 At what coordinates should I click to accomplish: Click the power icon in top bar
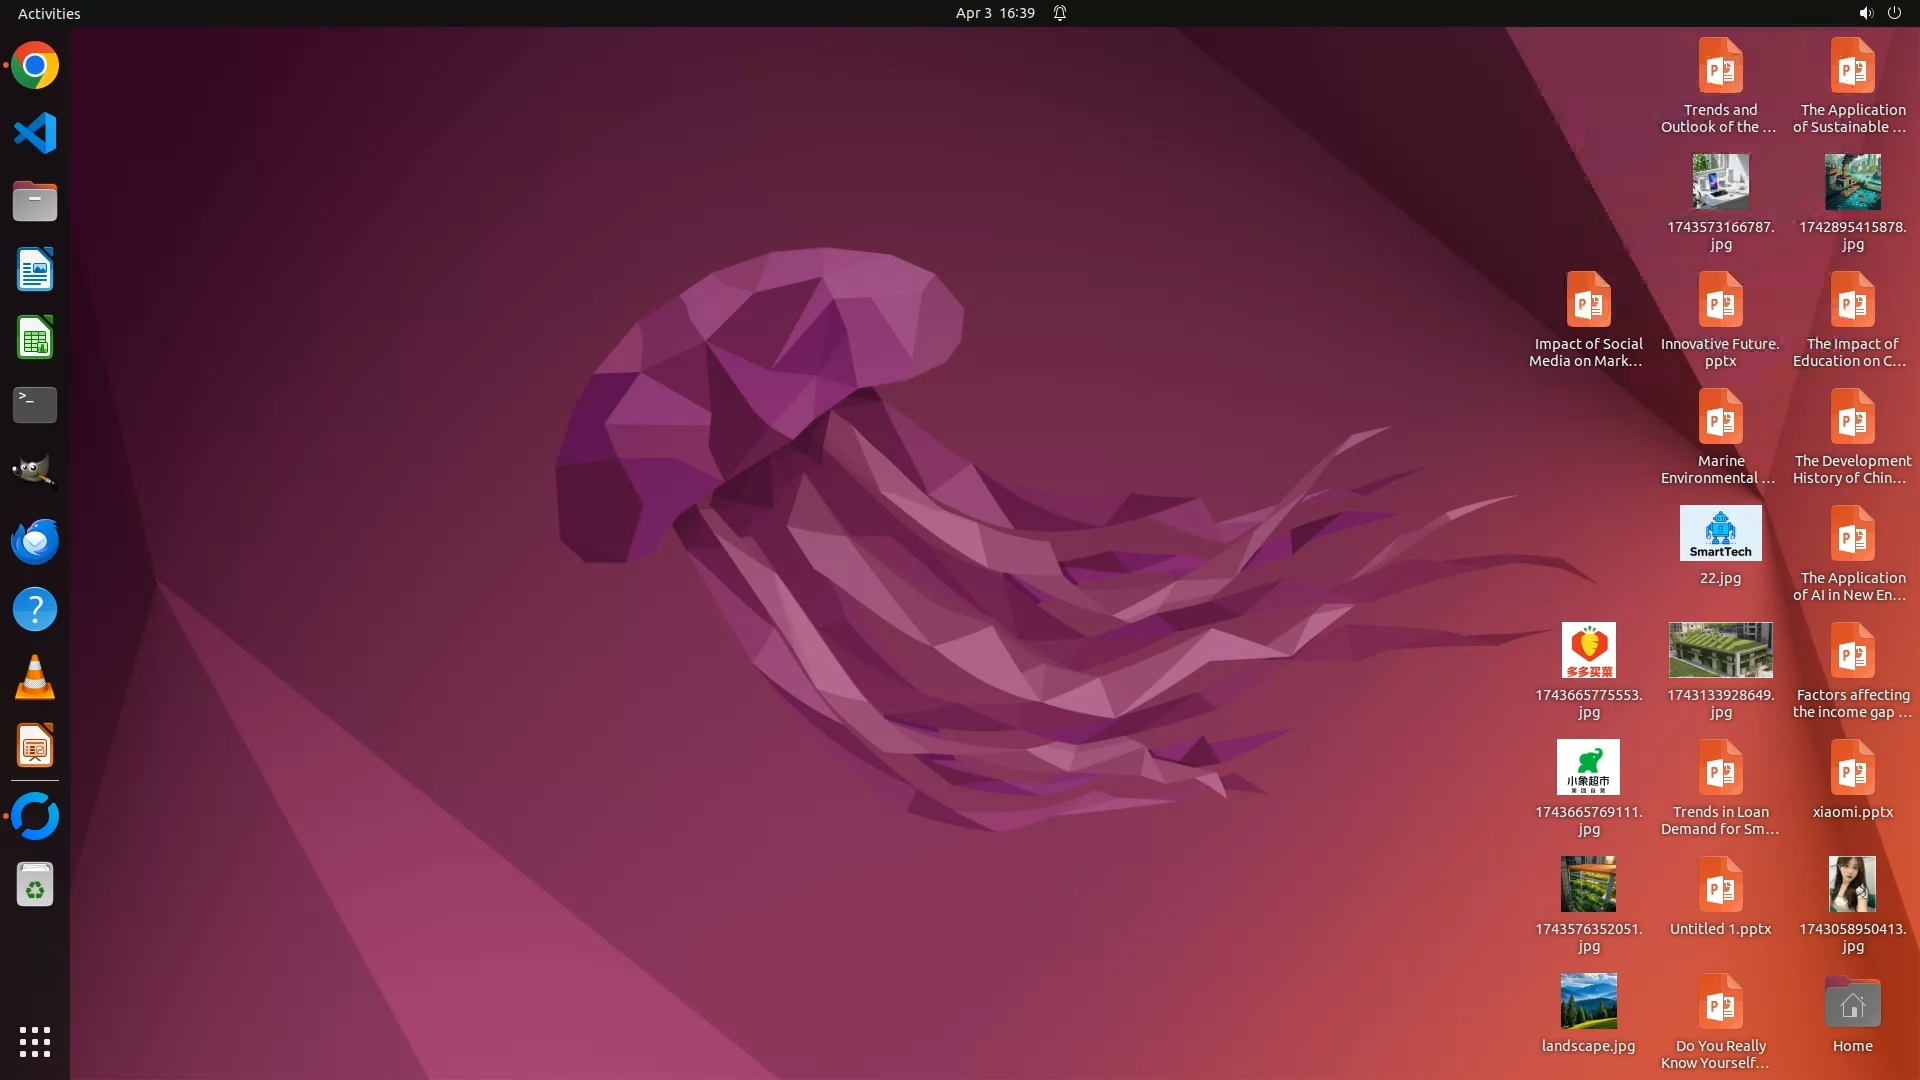coord(1894,13)
